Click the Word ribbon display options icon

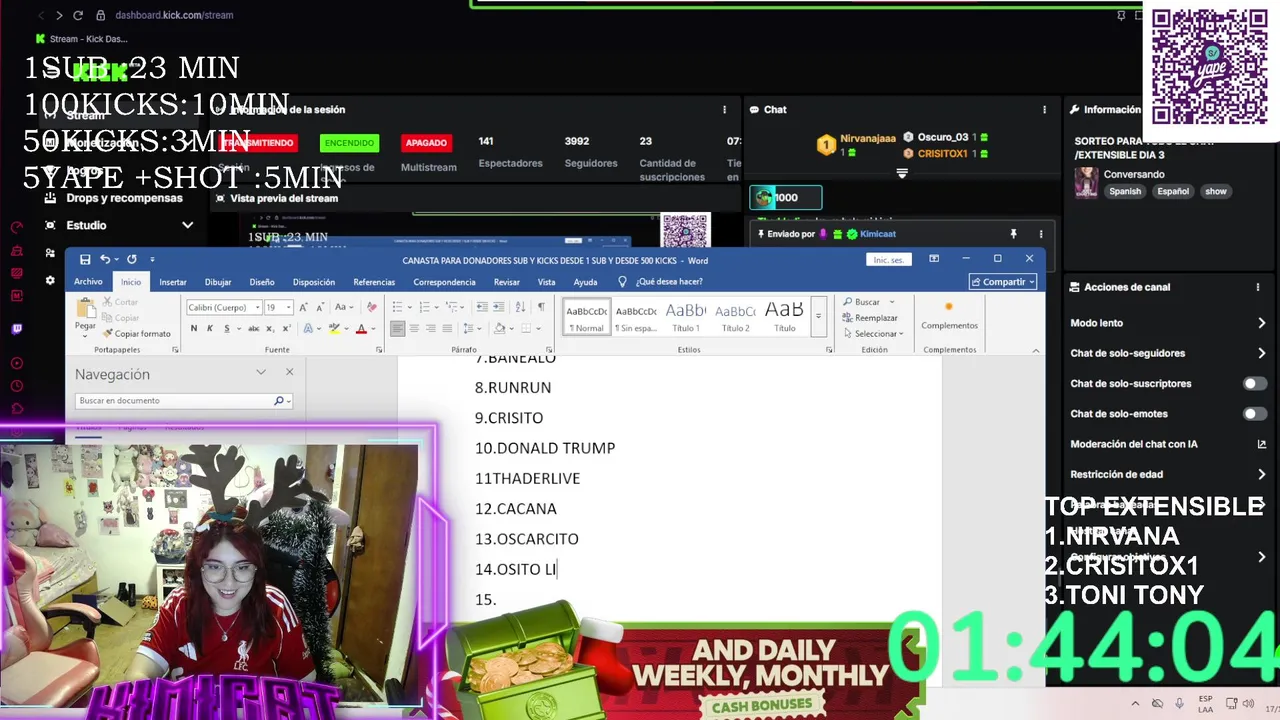tap(934, 259)
